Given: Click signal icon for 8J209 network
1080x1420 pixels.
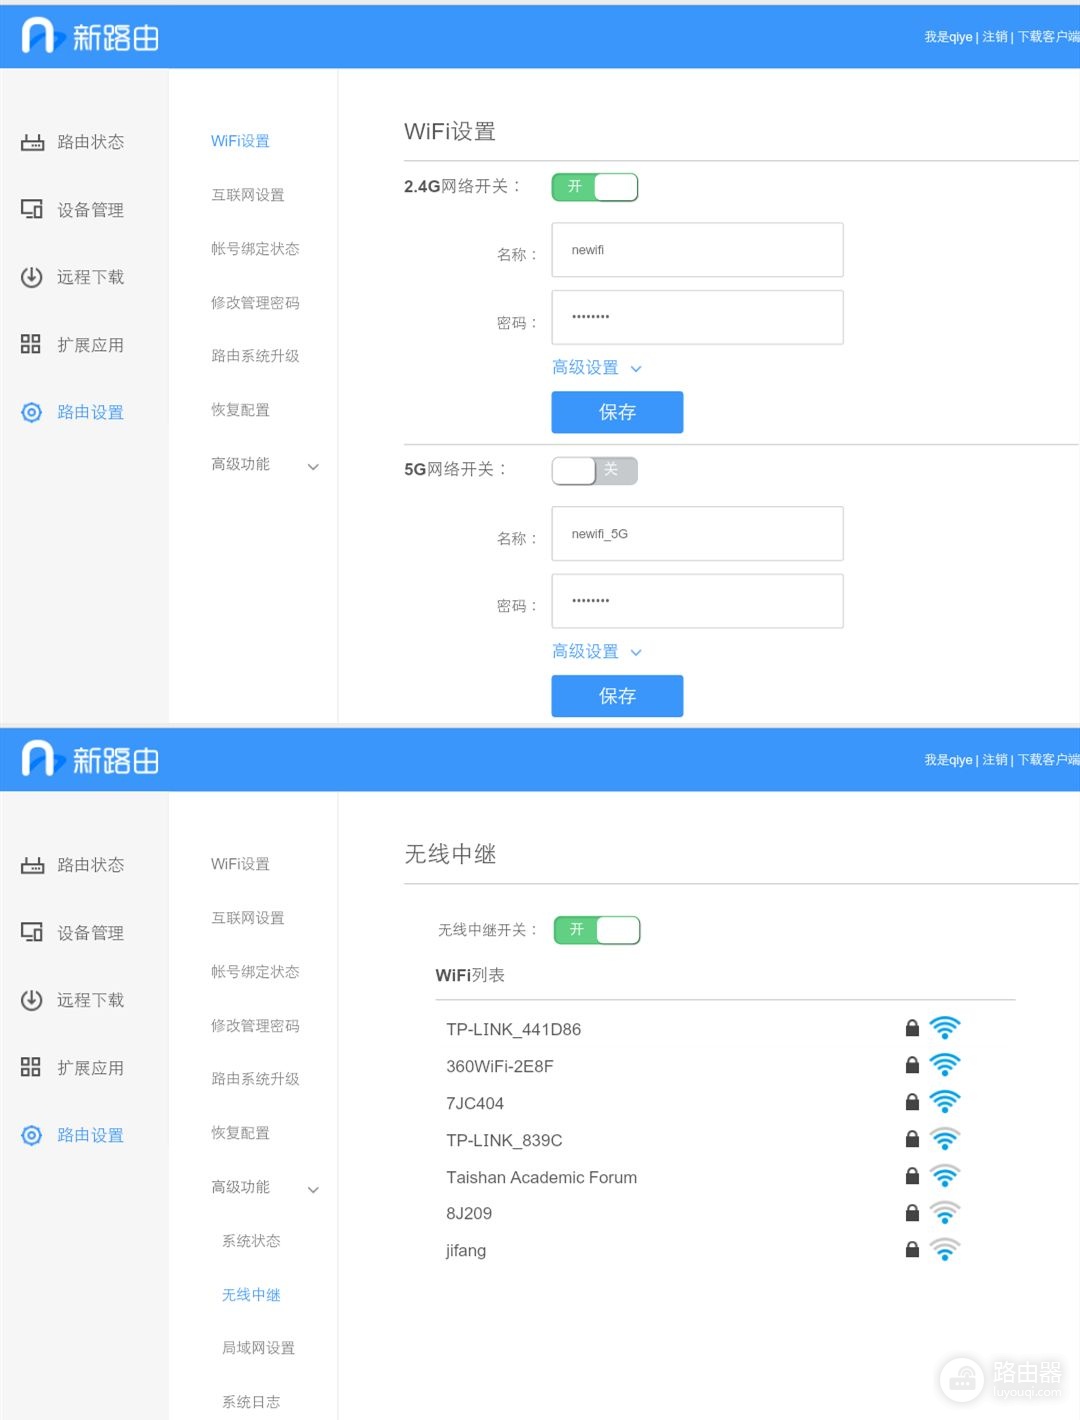Looking at the screenshot, I should pyautogui.click(x=945, y=1212).
